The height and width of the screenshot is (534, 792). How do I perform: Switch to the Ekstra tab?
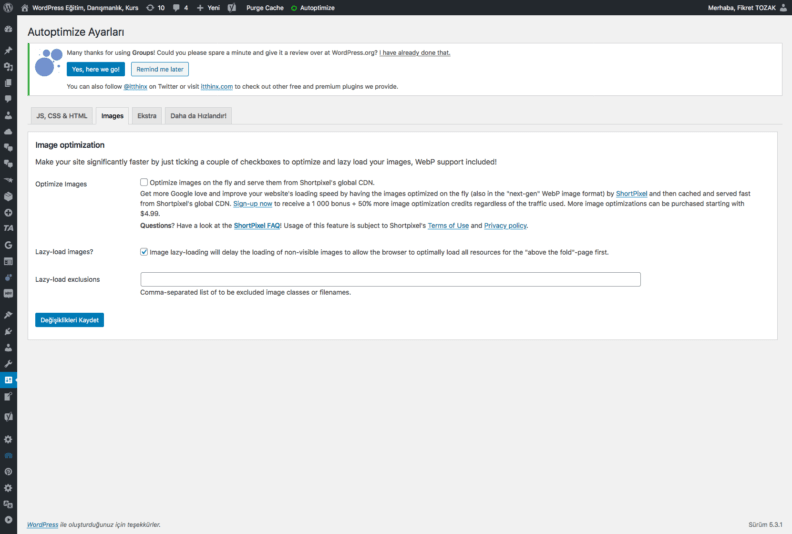pos(147,116)
